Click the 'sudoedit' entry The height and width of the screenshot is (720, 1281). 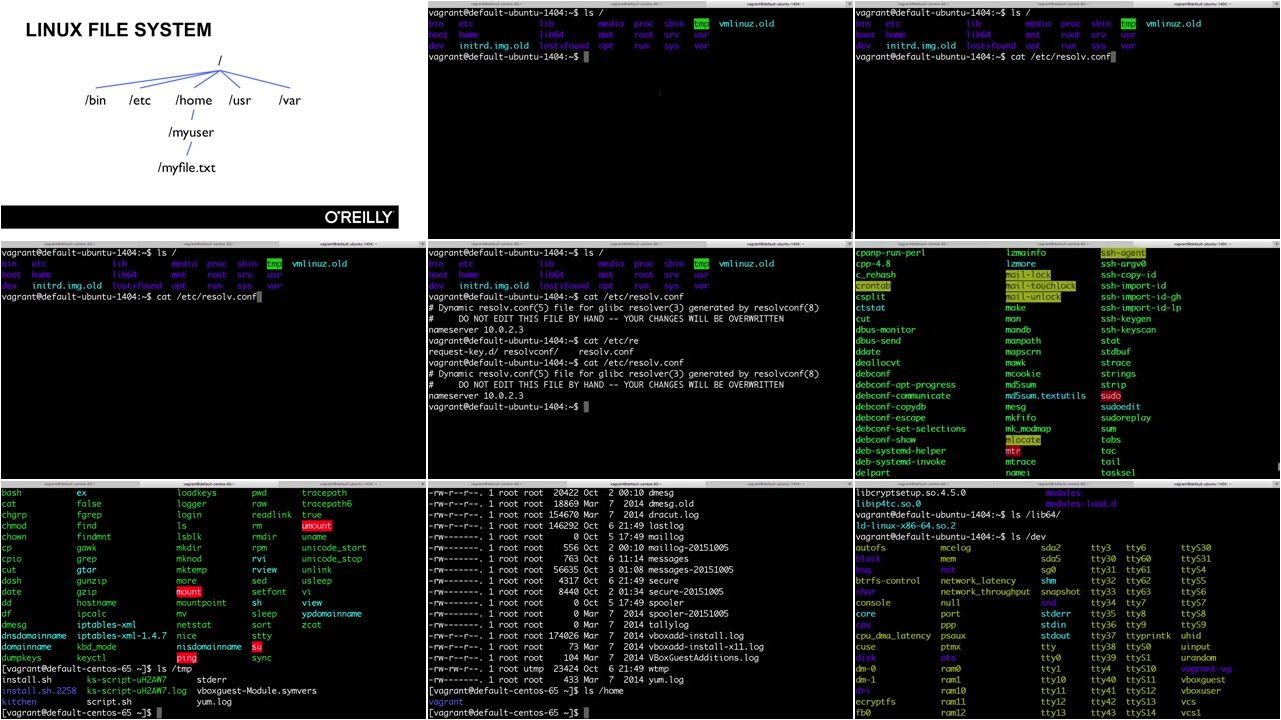pyautogui.click(x=1121, y=407)
